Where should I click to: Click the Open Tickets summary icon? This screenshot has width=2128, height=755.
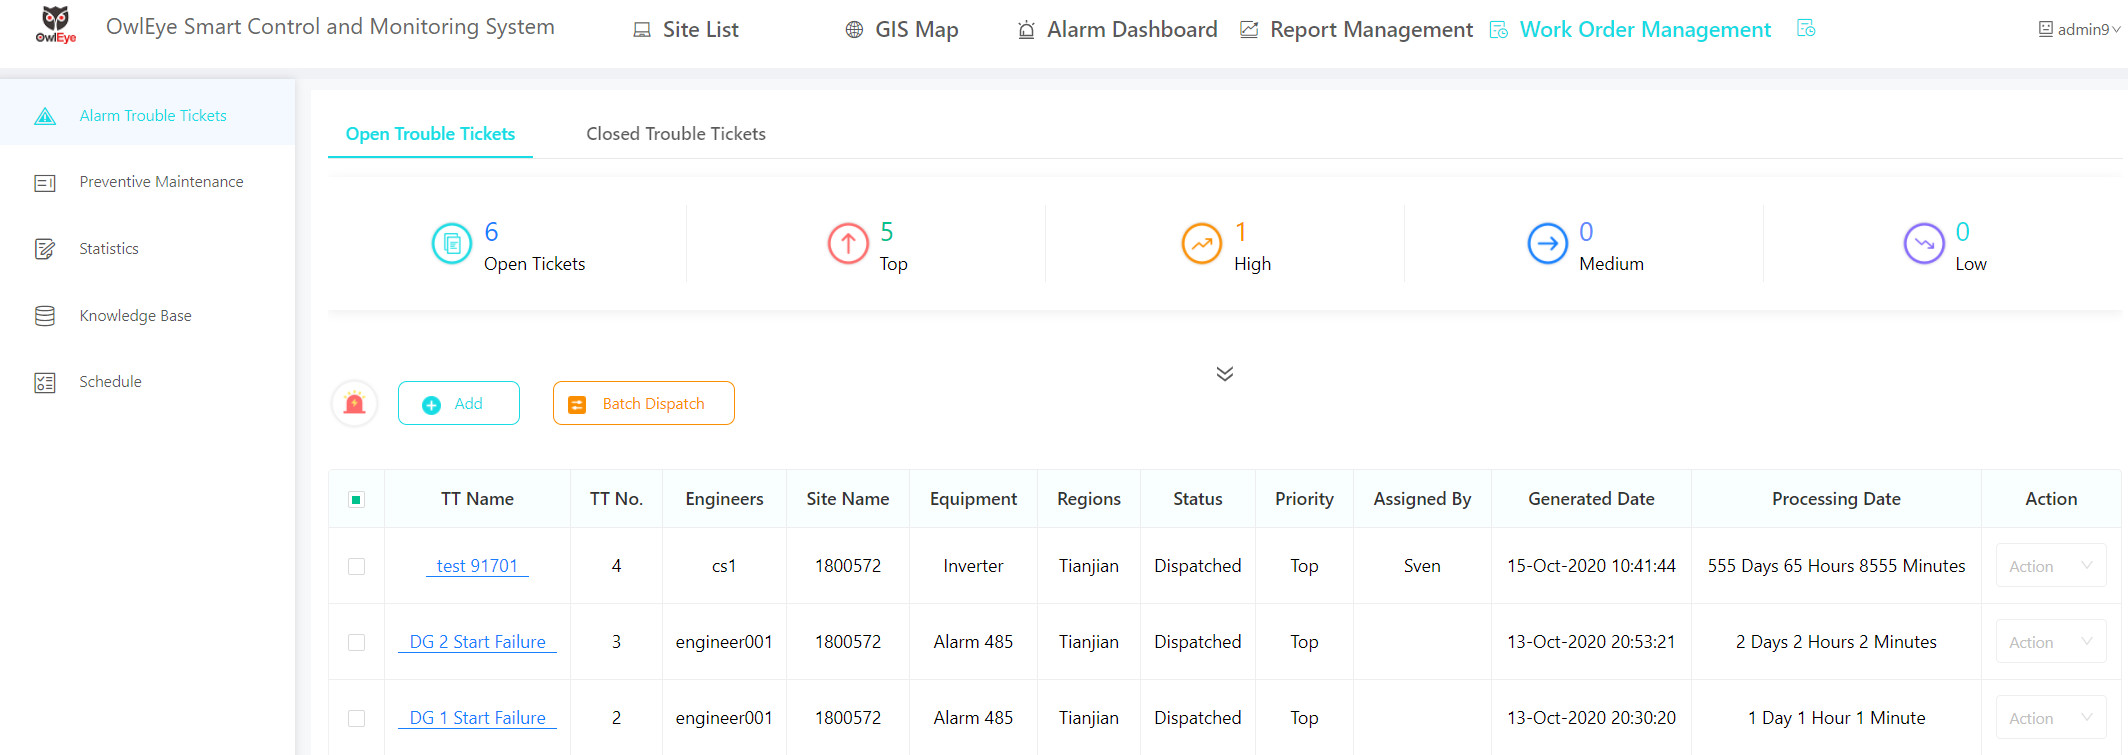click(451, 244)
